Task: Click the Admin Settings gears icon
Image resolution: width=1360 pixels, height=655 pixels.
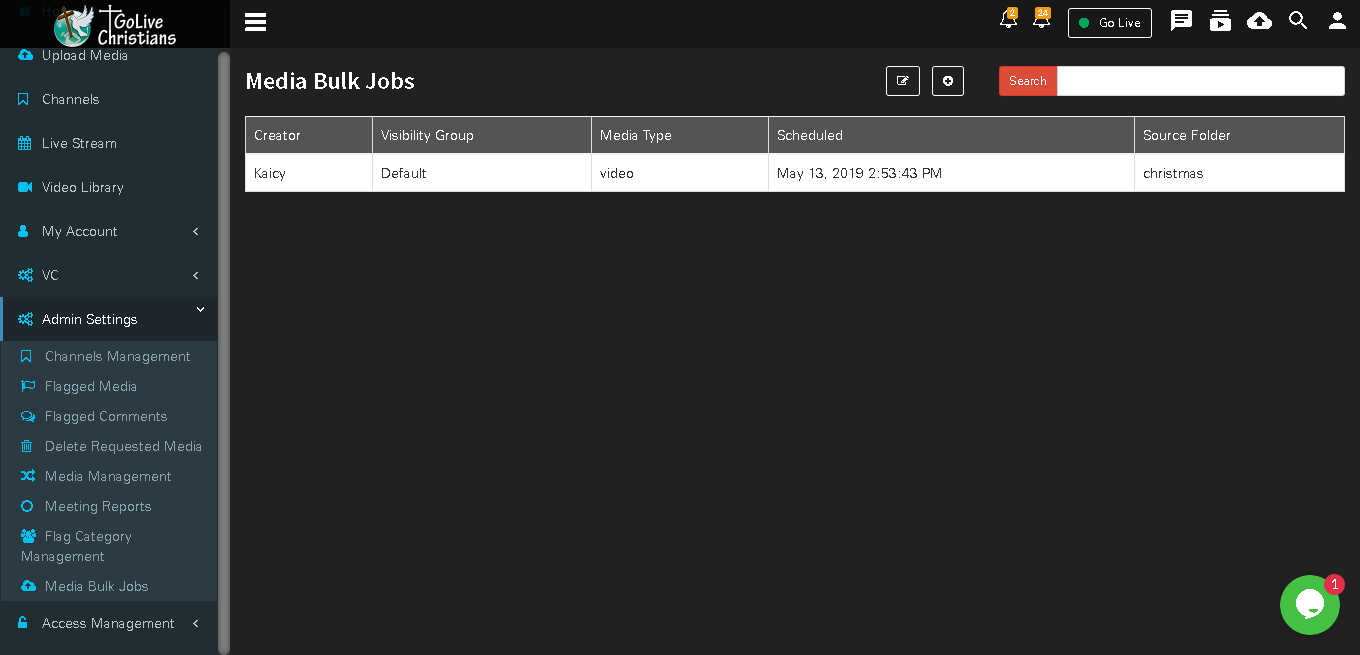Action: click(25, 319)
